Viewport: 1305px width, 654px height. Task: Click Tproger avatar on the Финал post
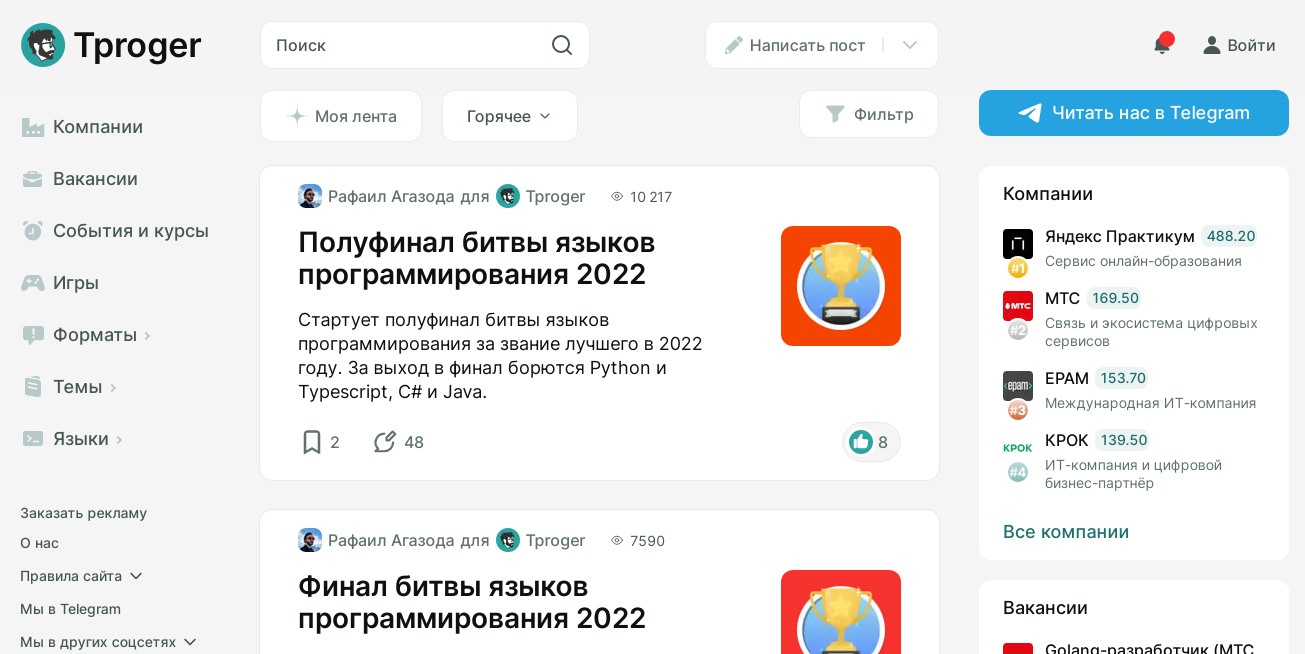point(508,540)
